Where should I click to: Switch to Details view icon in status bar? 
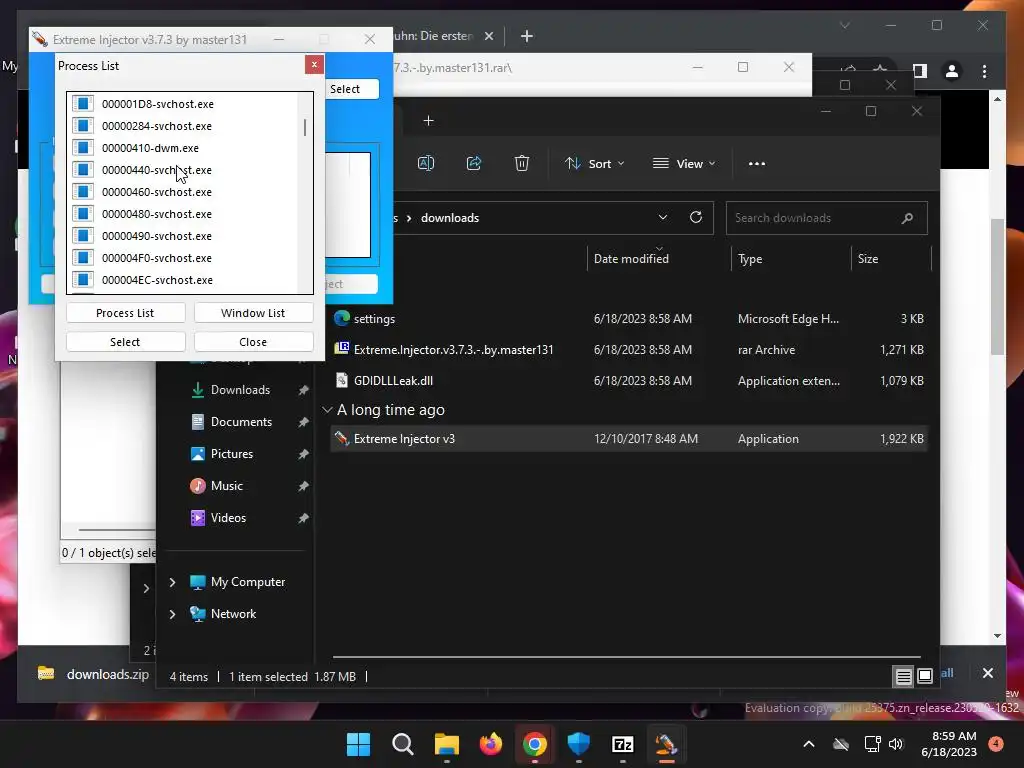pos(903,677)
